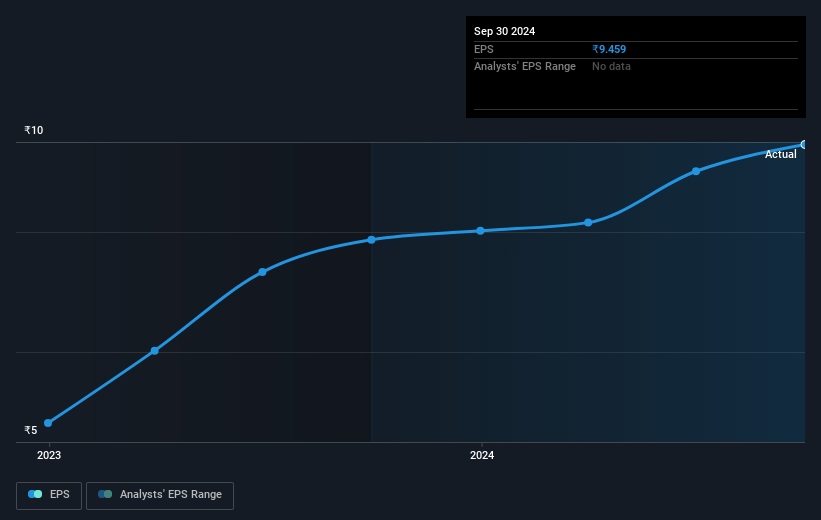
Task: Select the EPS data point above the 2024 tick
Action: tap(481, 231)
